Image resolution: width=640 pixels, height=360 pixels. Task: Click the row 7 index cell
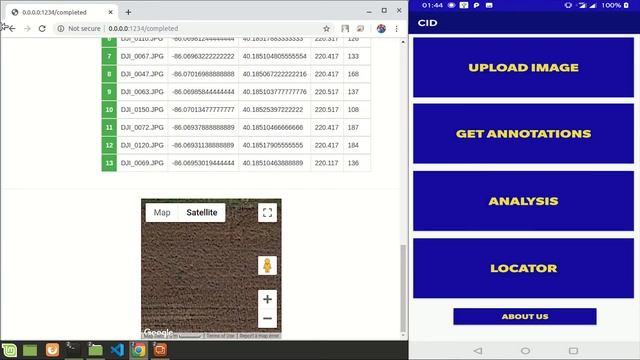(x=109, y=56)
